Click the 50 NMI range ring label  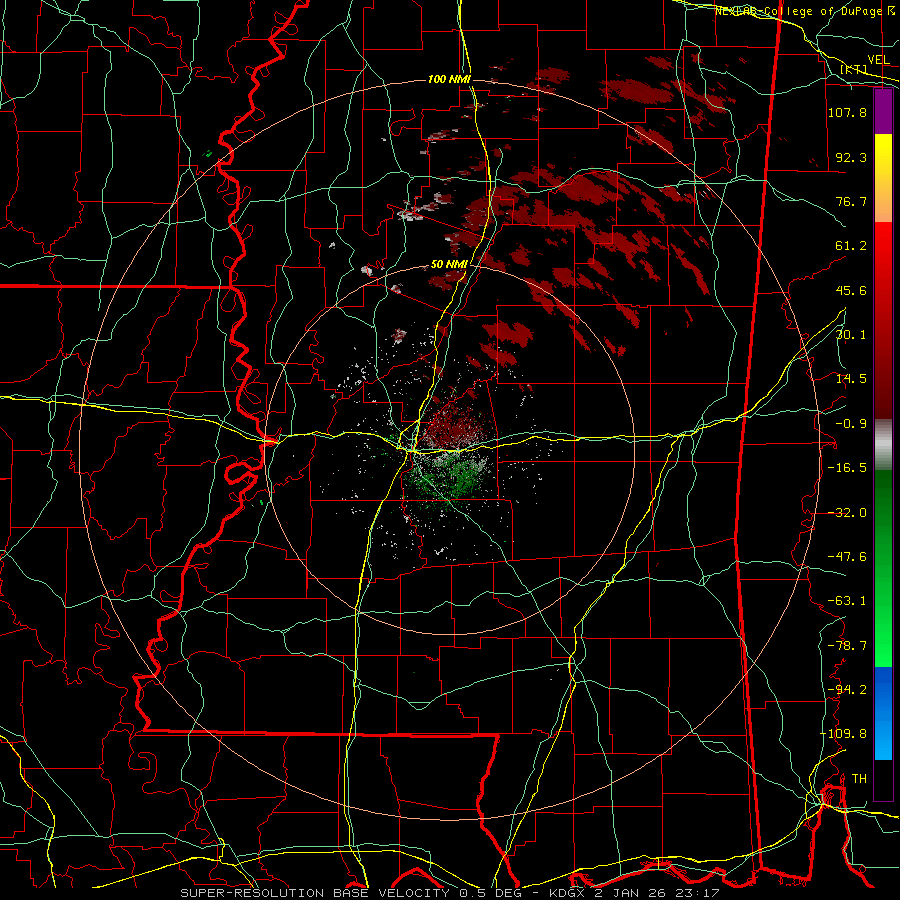[449, 265]
